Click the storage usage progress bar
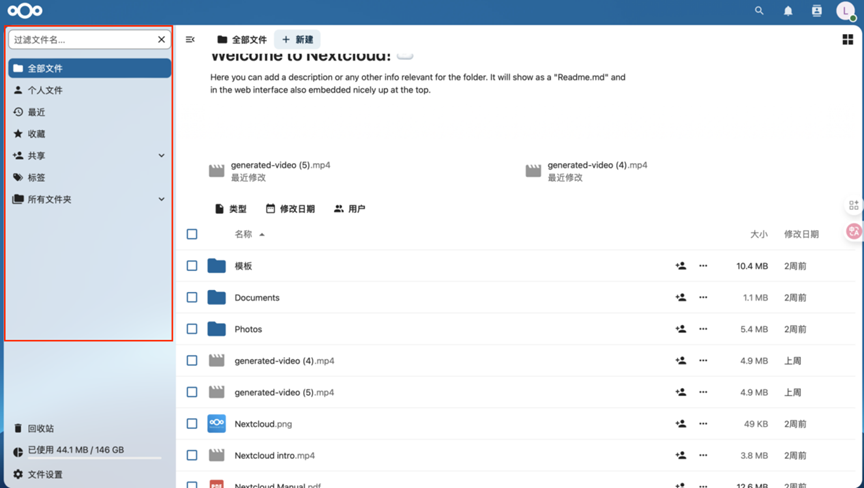The width and height of the screenshot is (864, 488). coord(89,458)
